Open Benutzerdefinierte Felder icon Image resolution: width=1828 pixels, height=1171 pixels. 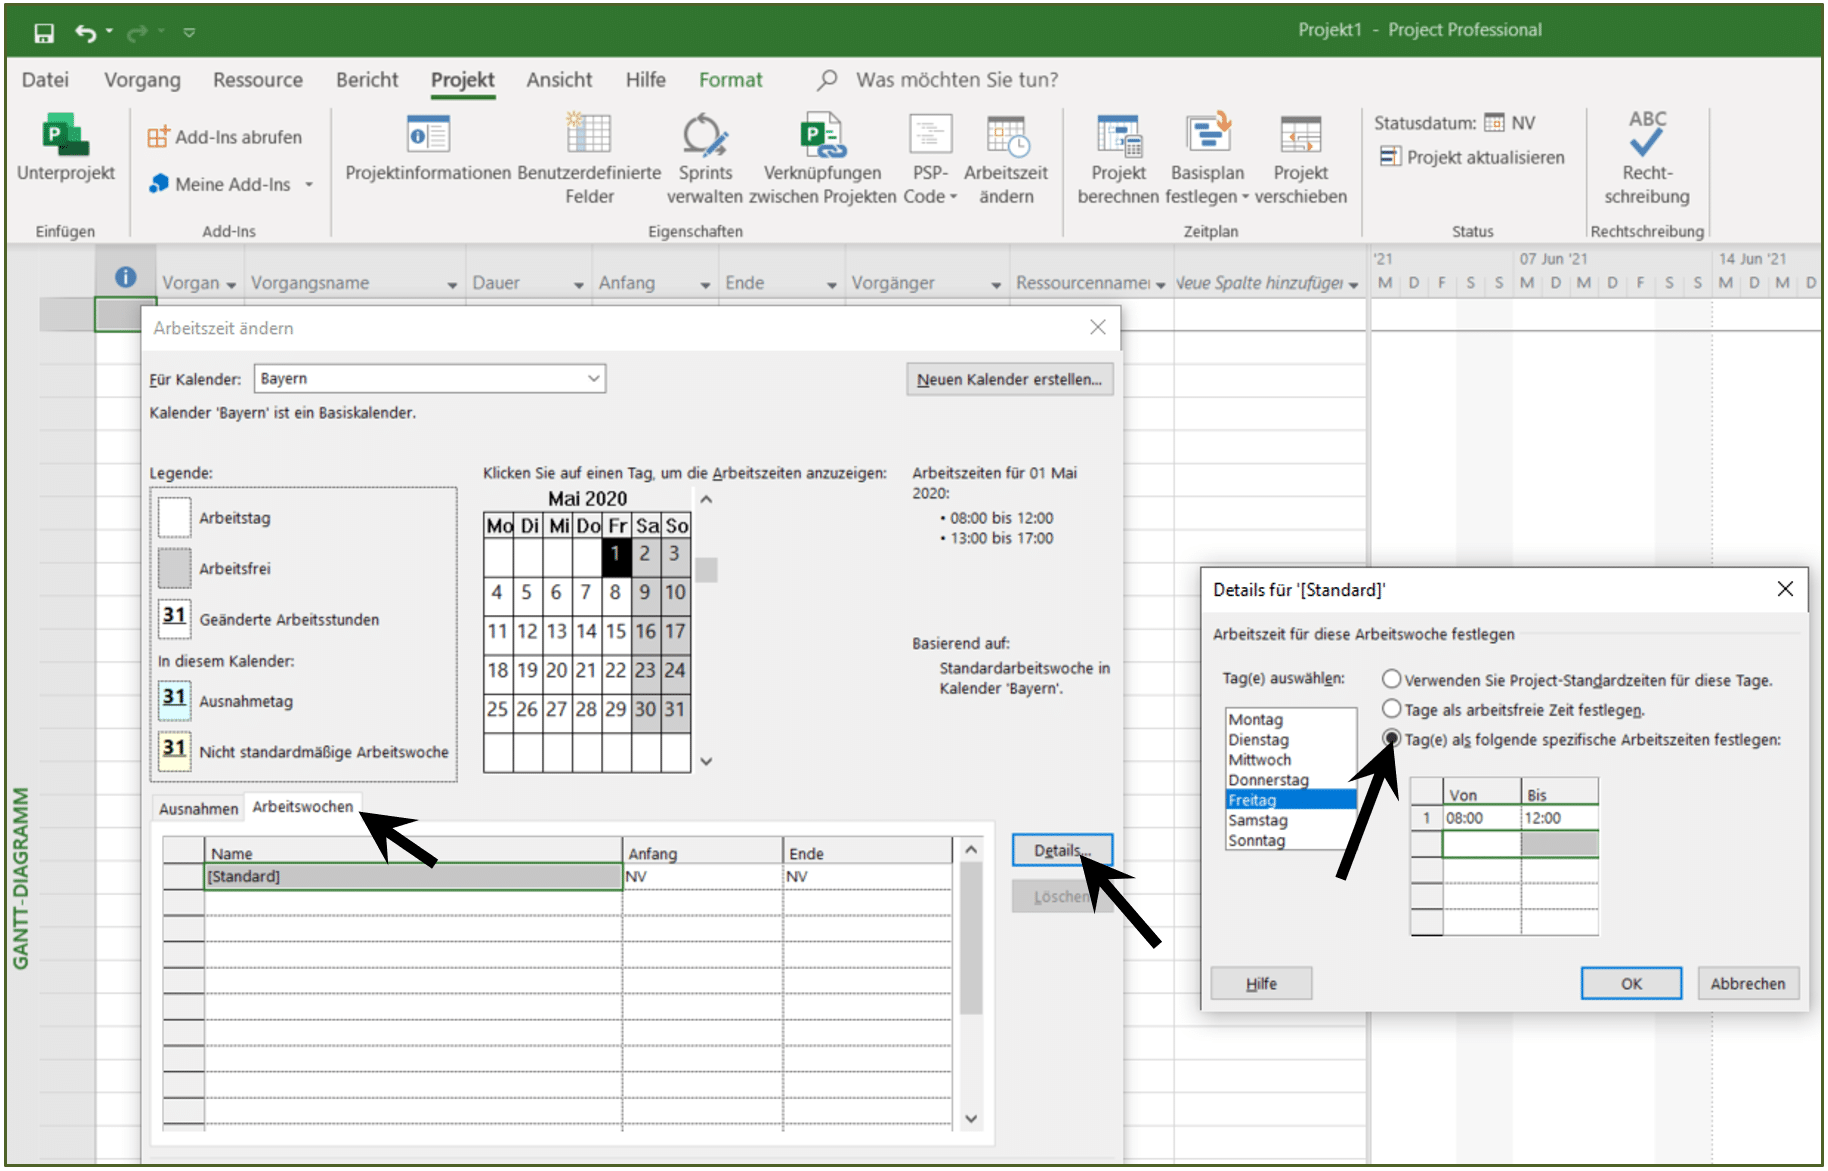pos(589,134)
